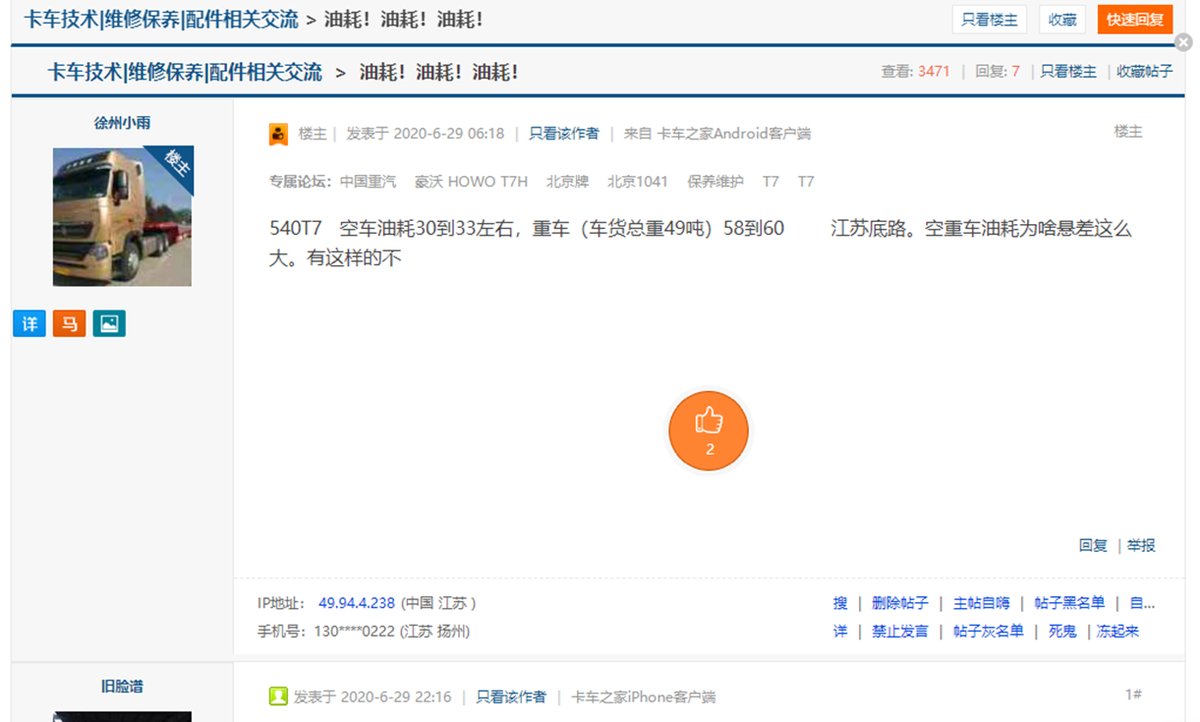Click the phone number 130****0222
The height and width of the screenshot is (722, 1200).
click(355, 631)
